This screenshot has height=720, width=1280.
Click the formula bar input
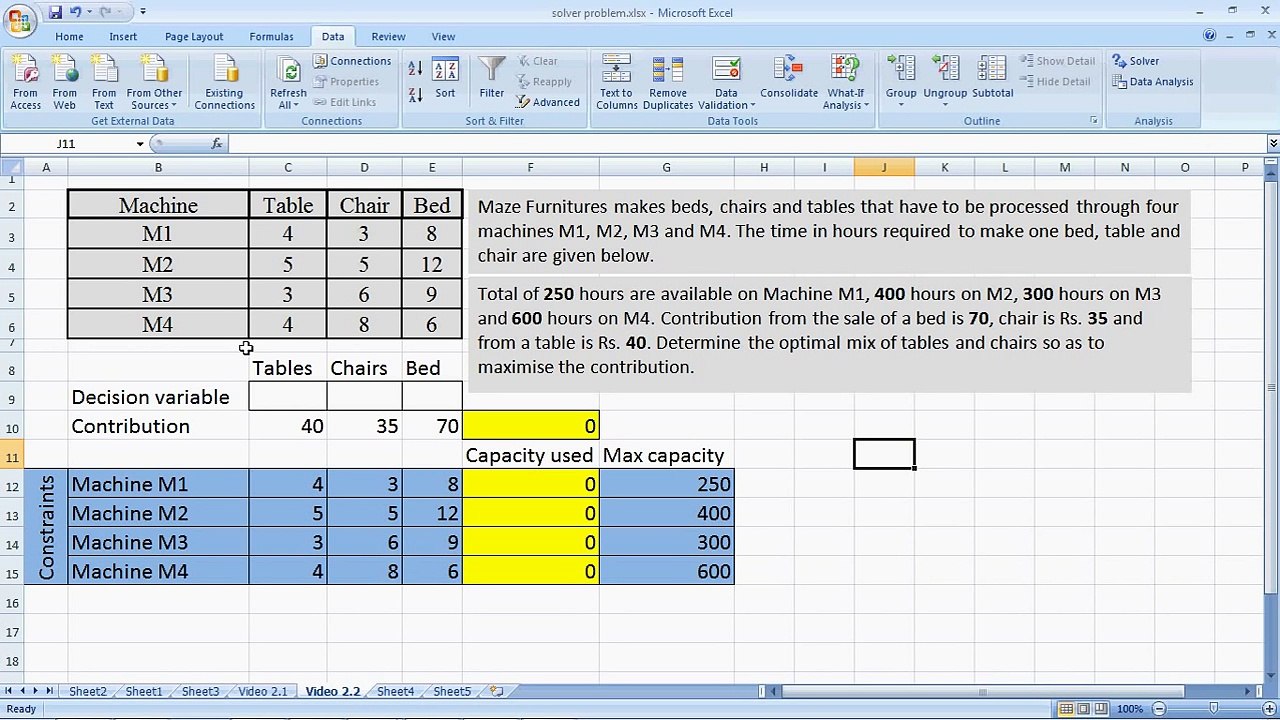[x=745, y=144]
